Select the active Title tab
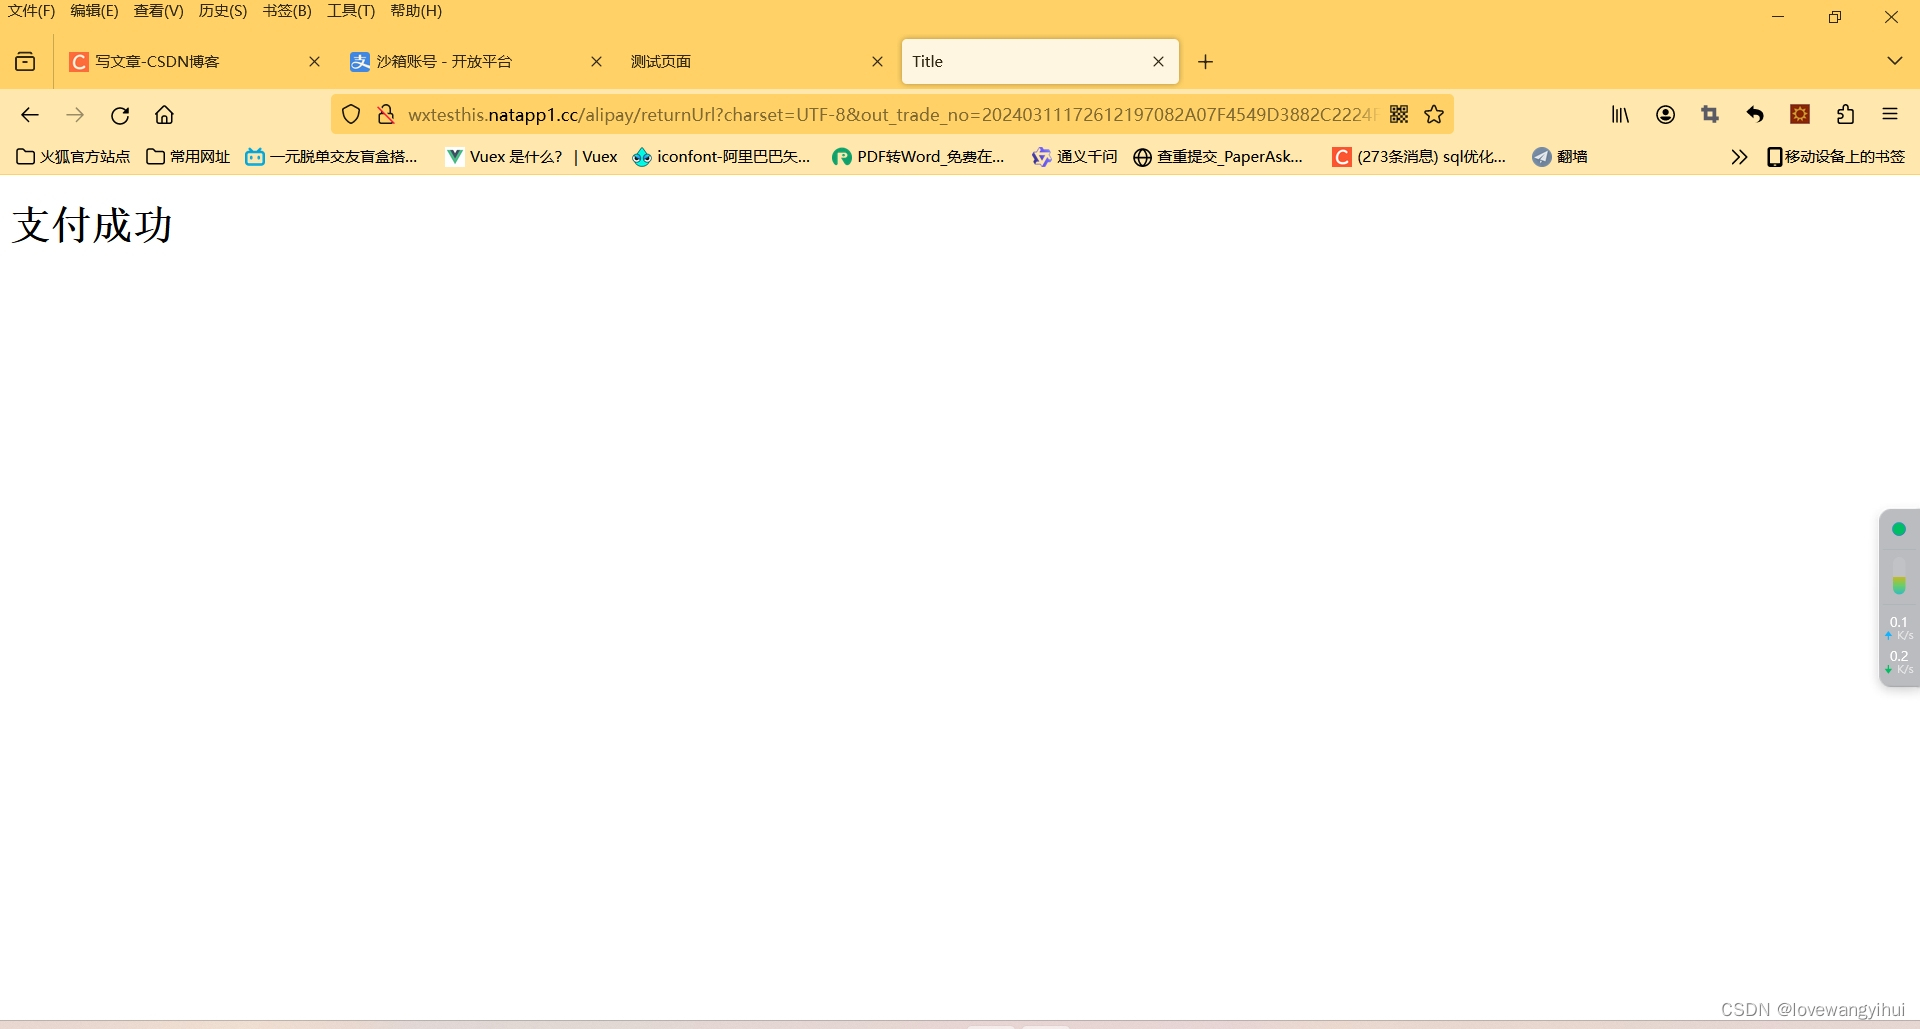Screen dimensions: 1920x1029 pyautogui.click(x=1040, y=62)
